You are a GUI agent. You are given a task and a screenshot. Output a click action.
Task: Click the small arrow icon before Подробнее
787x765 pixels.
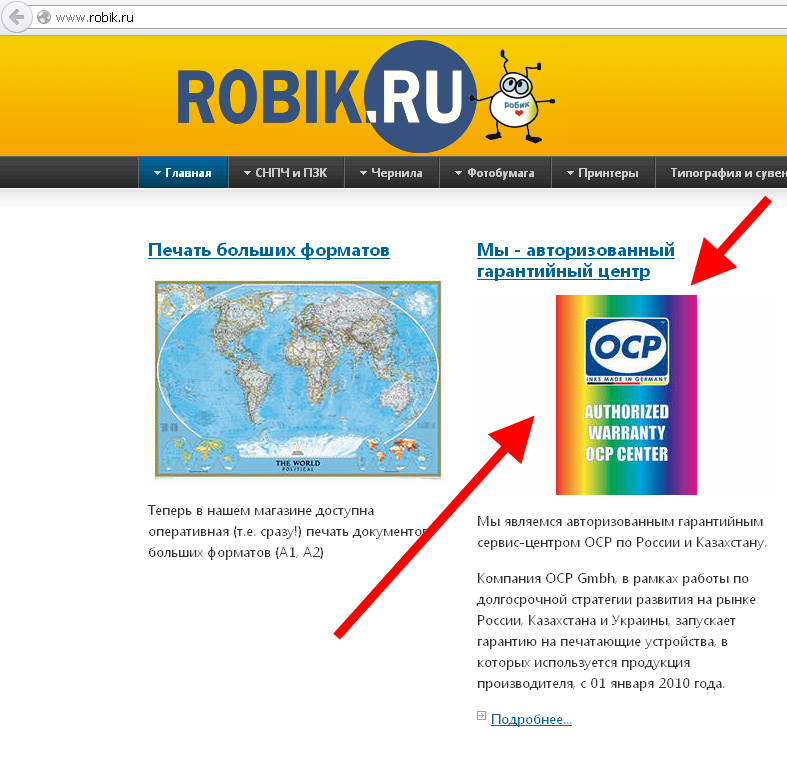point(481,715)
